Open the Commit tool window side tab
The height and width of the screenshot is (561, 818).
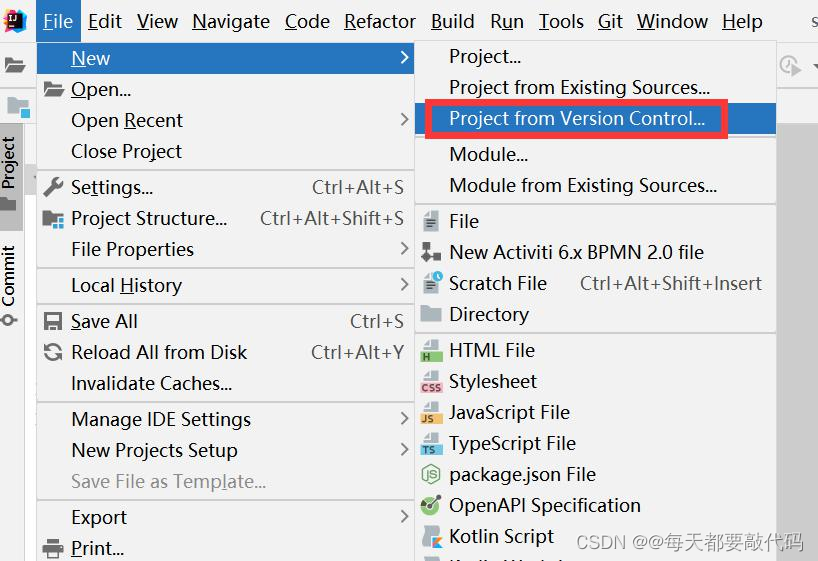[x=9, y=285]
